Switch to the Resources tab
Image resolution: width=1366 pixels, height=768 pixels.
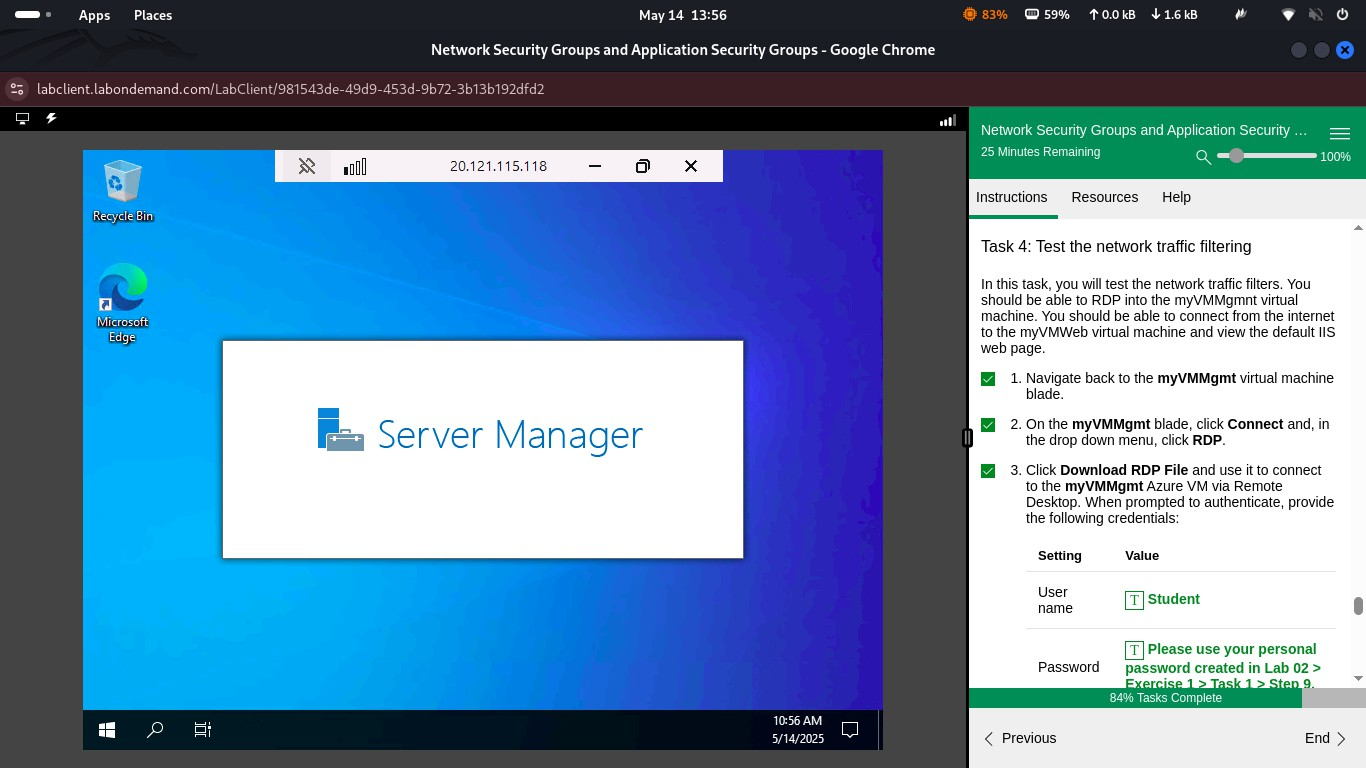coord(1104,197)
